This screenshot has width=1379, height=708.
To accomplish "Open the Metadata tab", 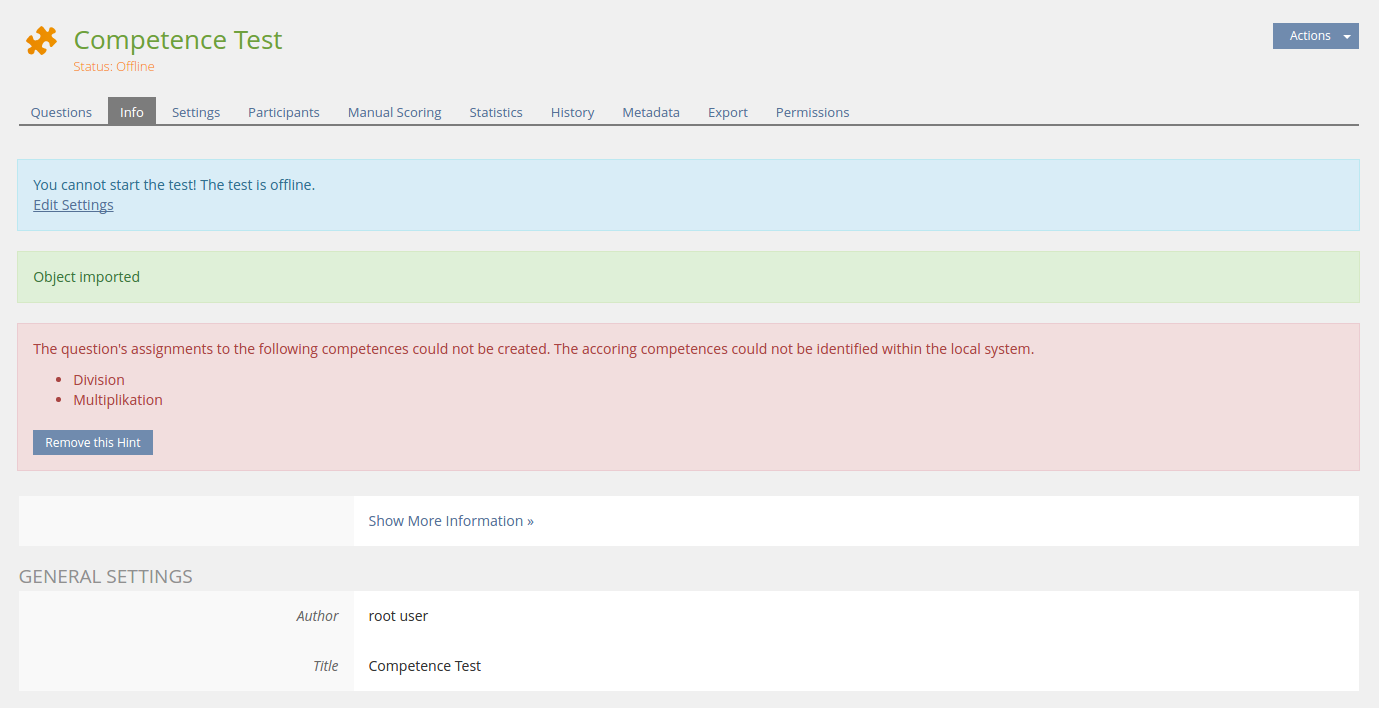I will (x=651, y=112).
